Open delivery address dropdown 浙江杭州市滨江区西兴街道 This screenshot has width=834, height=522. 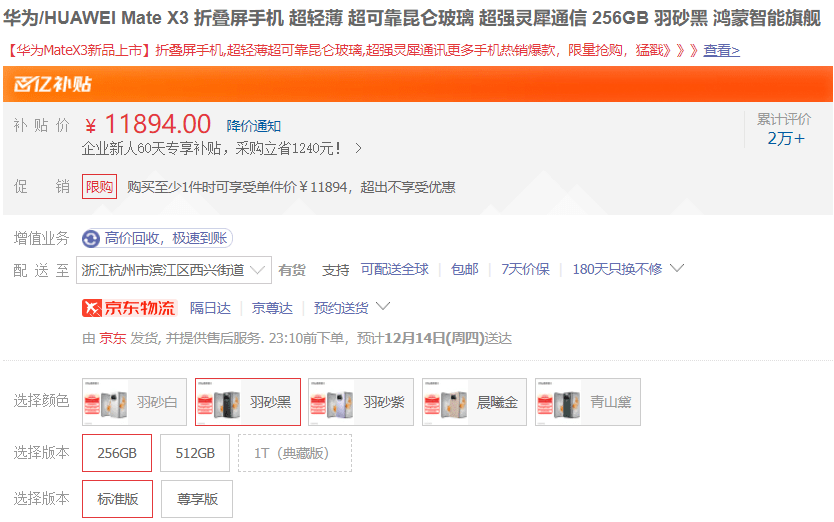(174, 270)
